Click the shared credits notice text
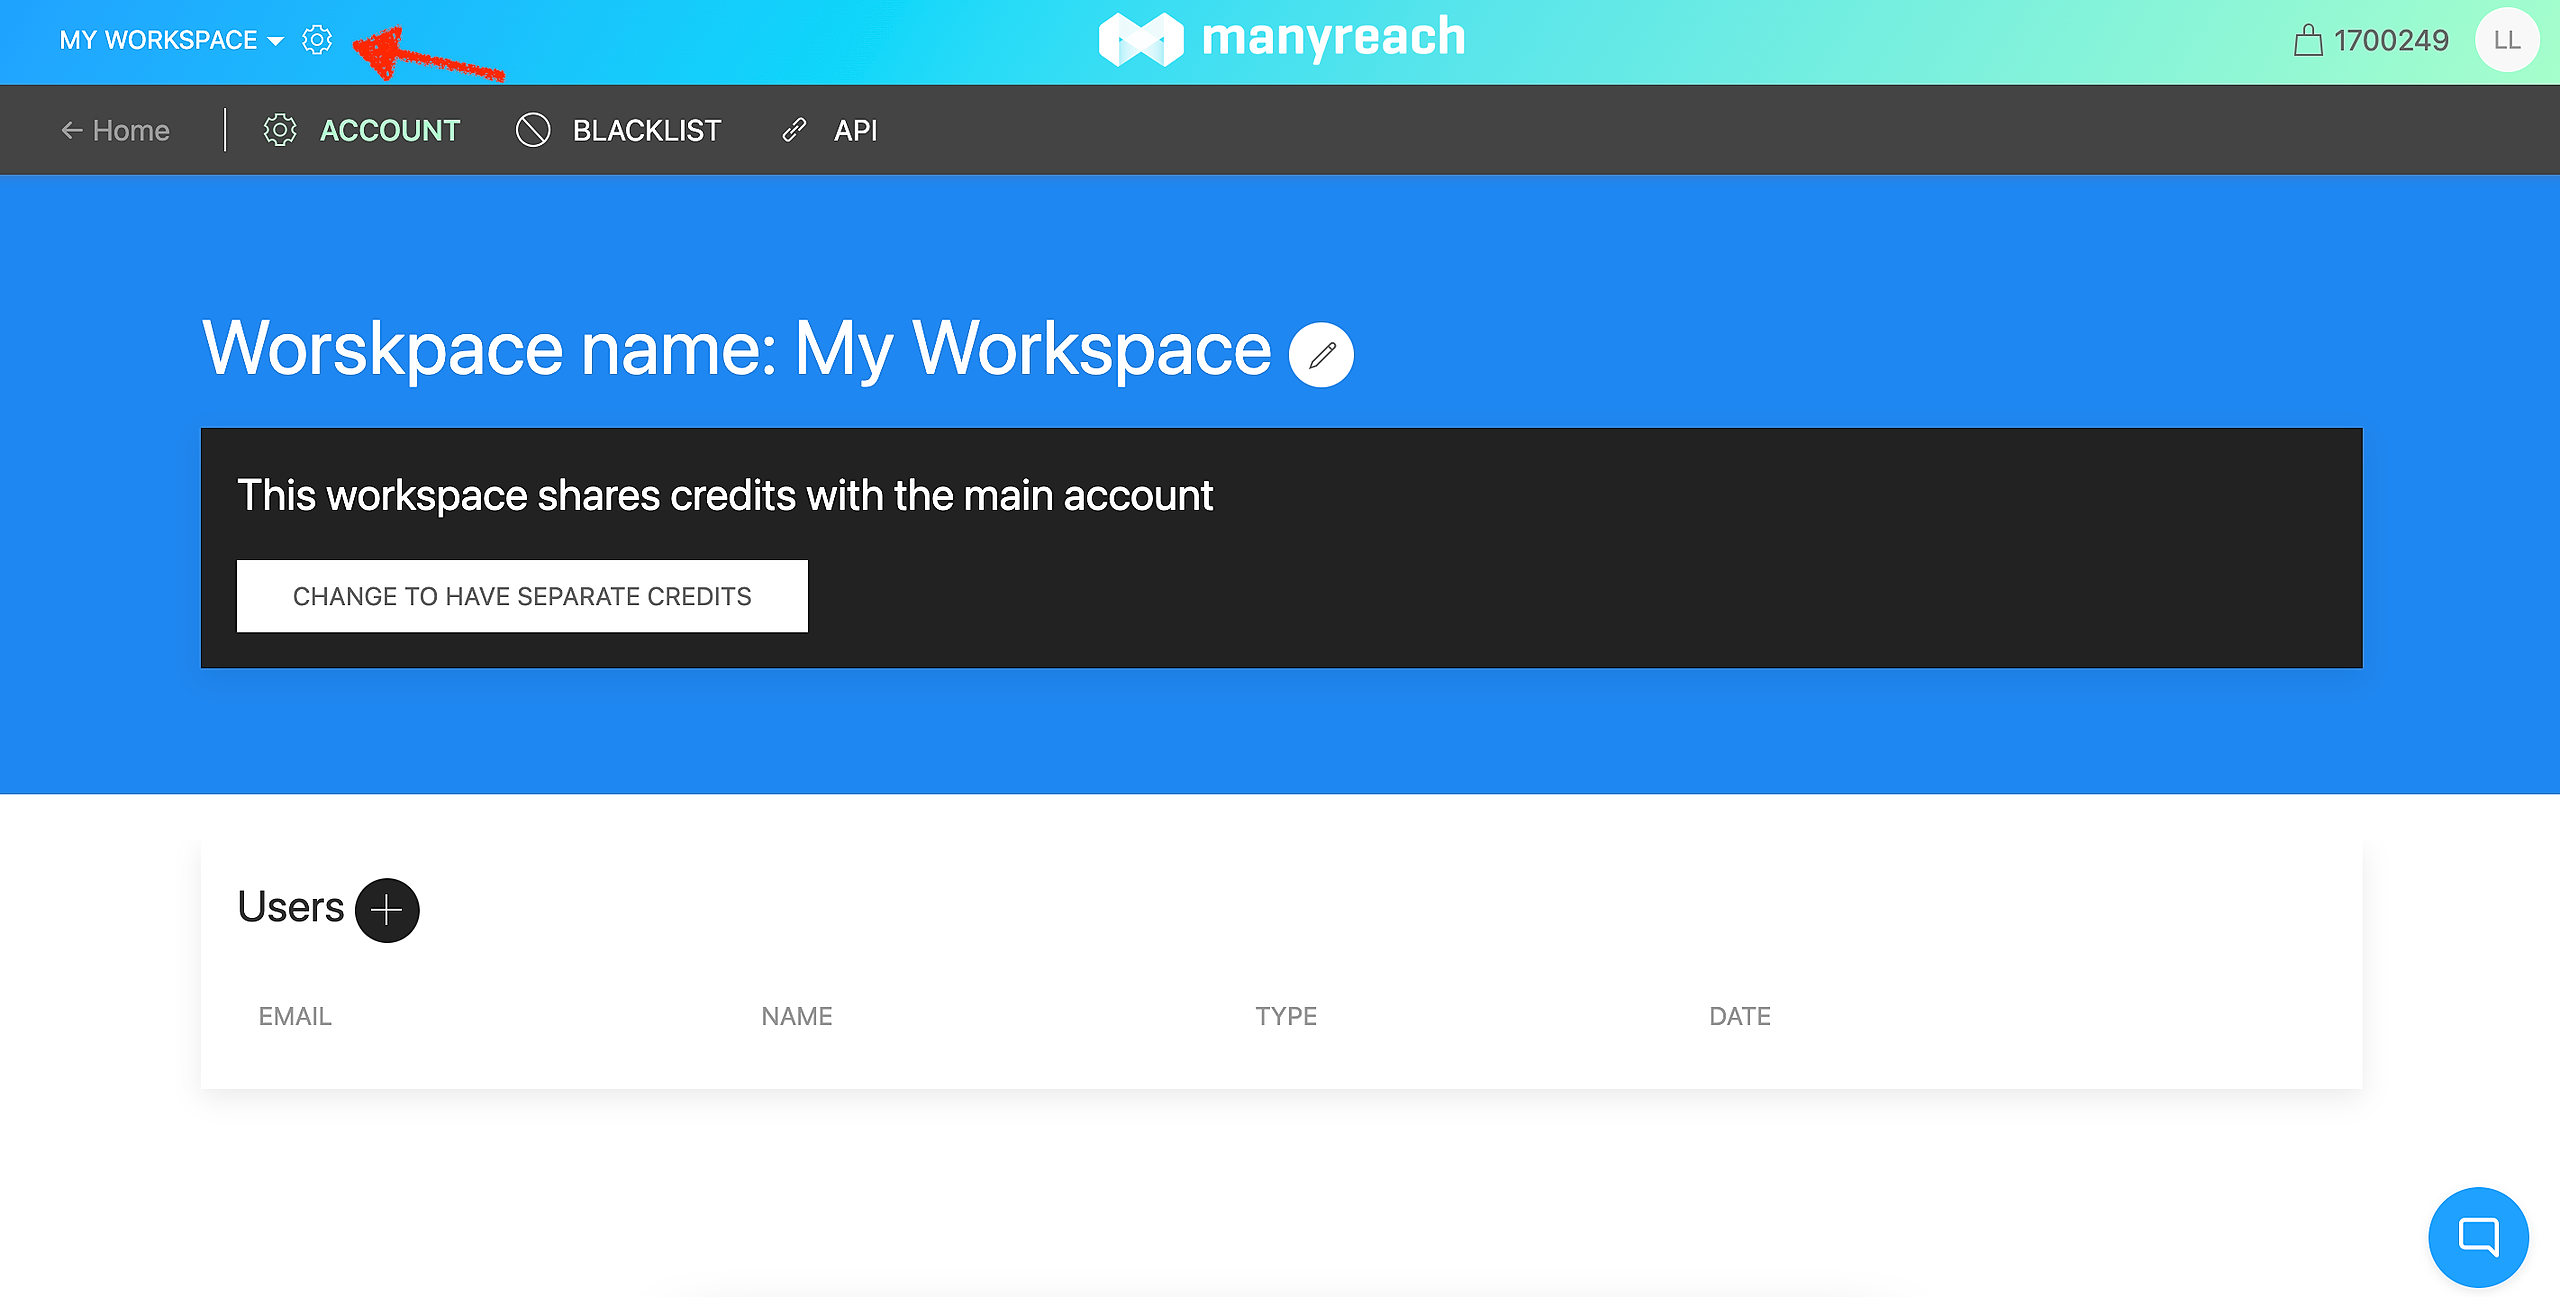 (x=725, y=496)
